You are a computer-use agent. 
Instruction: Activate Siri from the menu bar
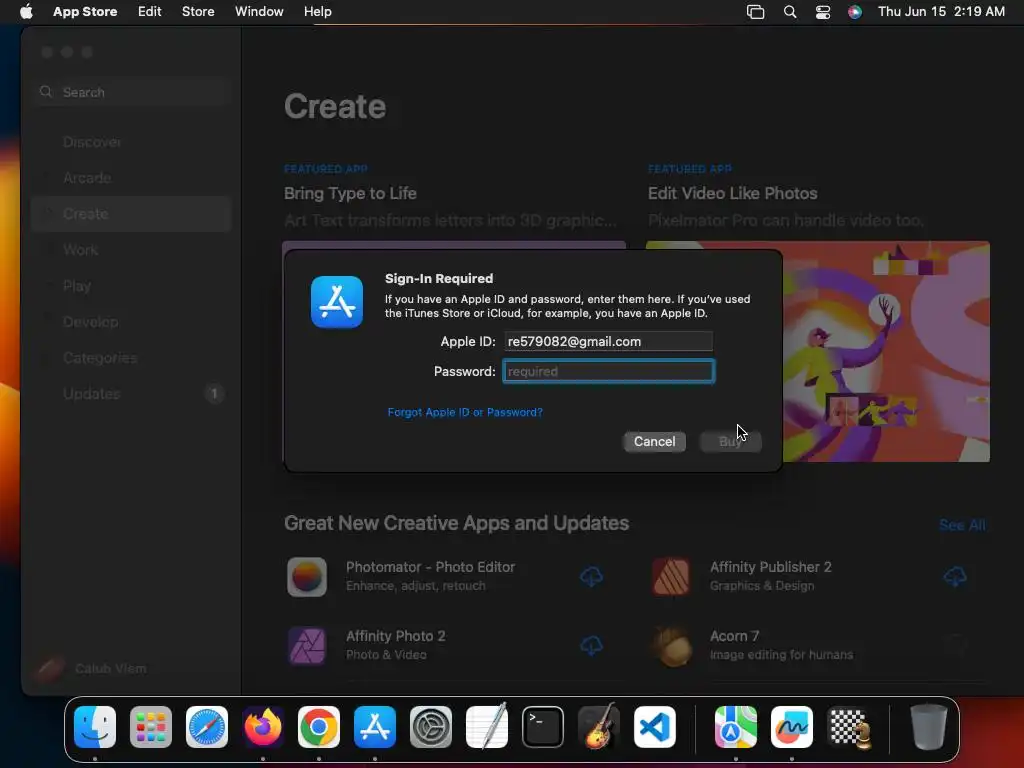point(855,12)
